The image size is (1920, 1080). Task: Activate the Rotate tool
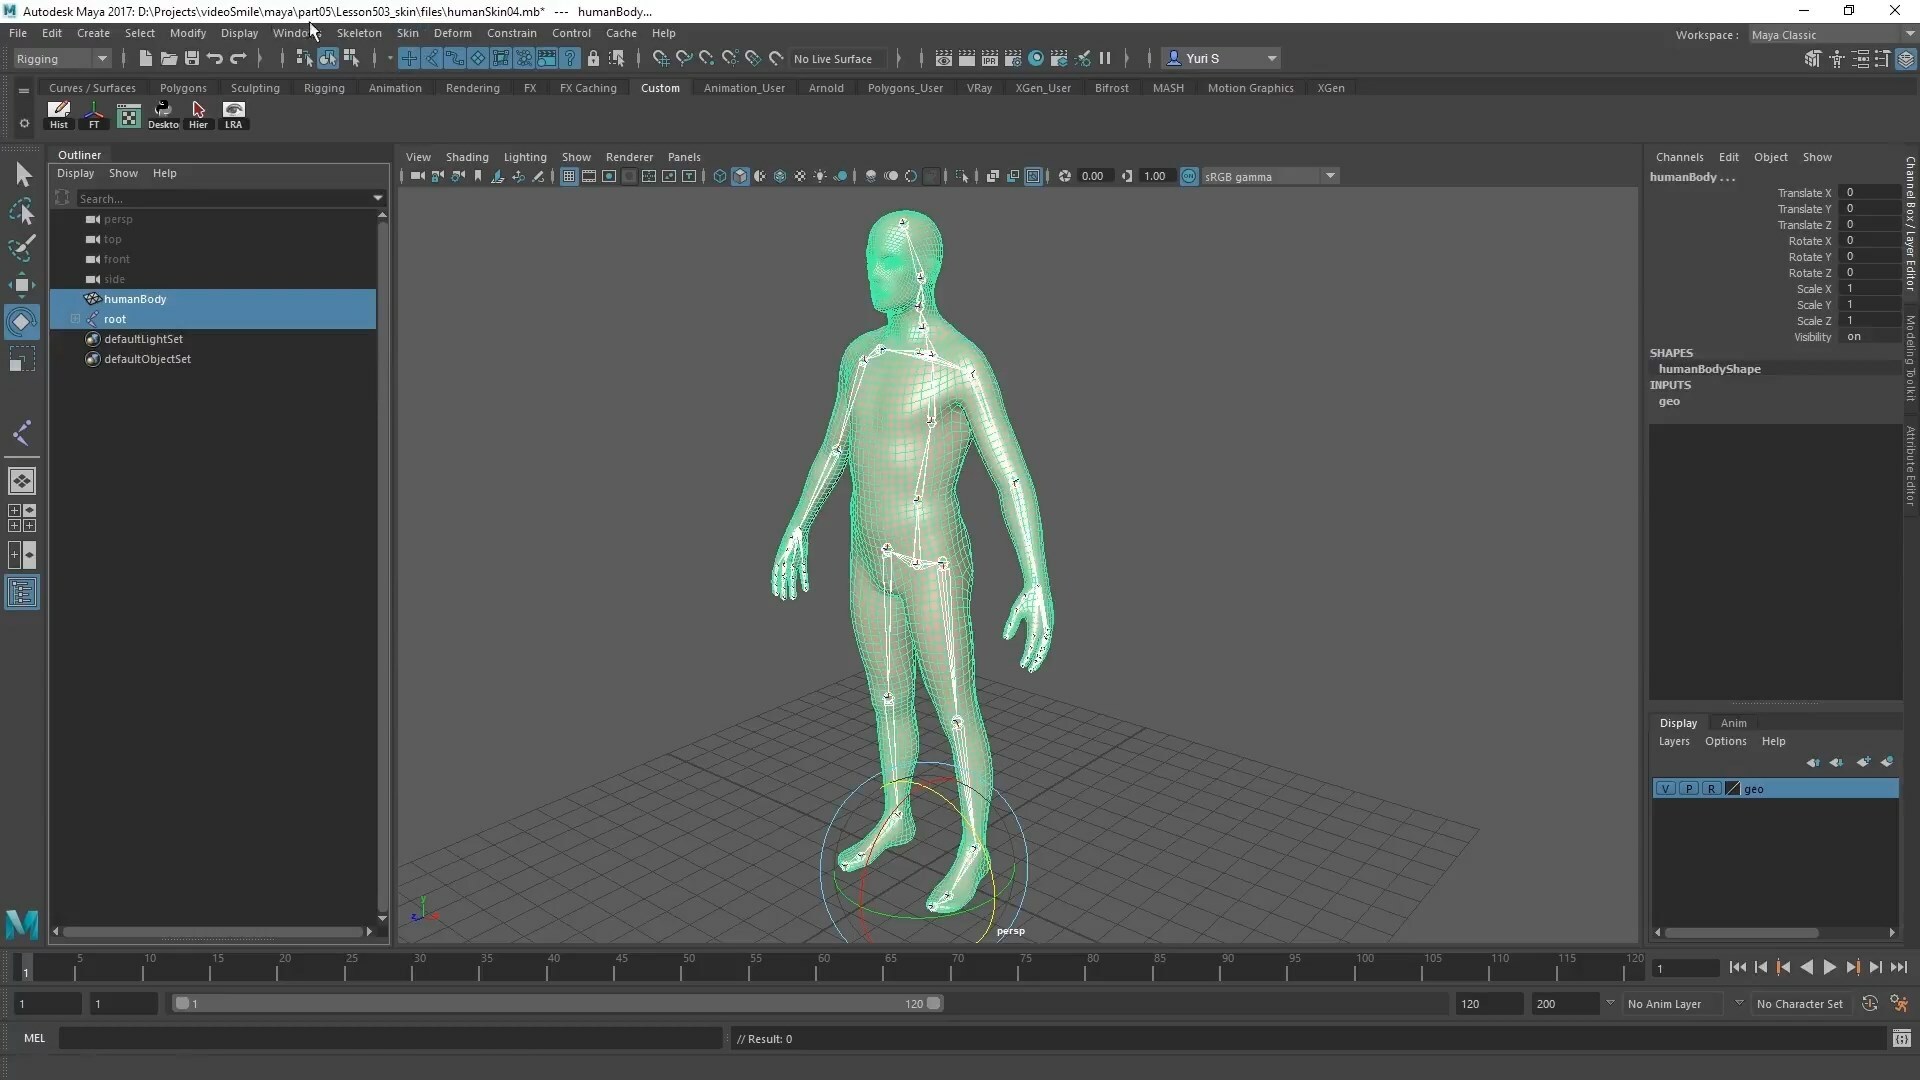pos(22,322)
